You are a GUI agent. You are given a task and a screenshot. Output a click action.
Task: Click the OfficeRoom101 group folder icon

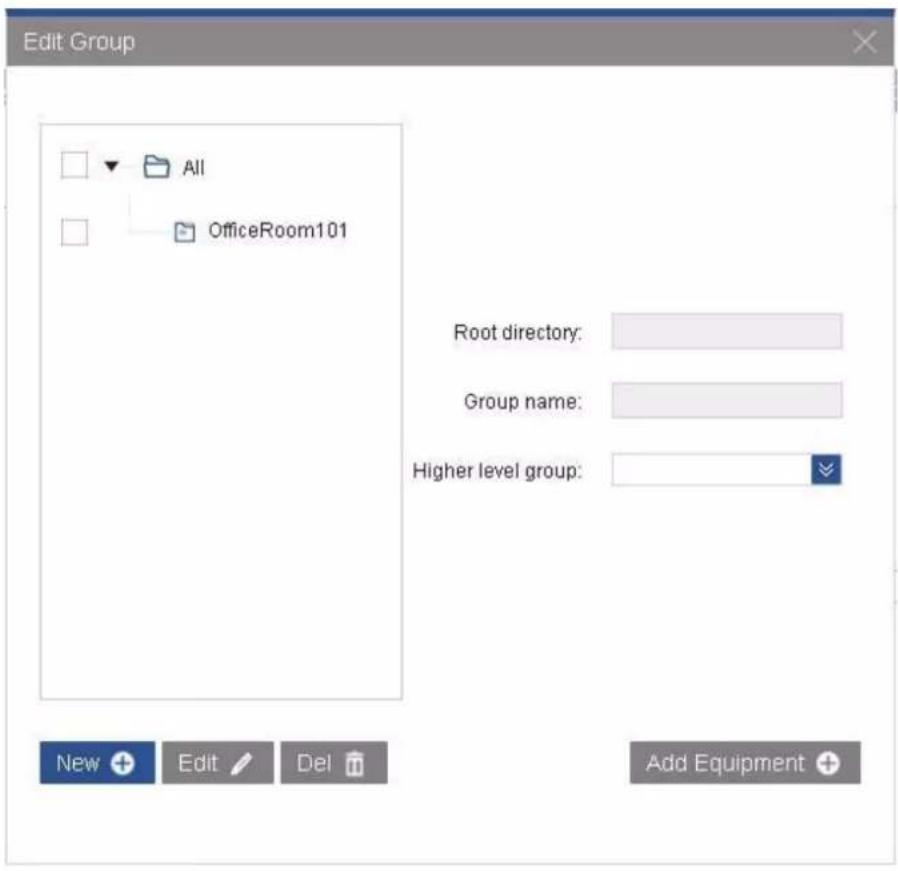[x=184, y=232]
